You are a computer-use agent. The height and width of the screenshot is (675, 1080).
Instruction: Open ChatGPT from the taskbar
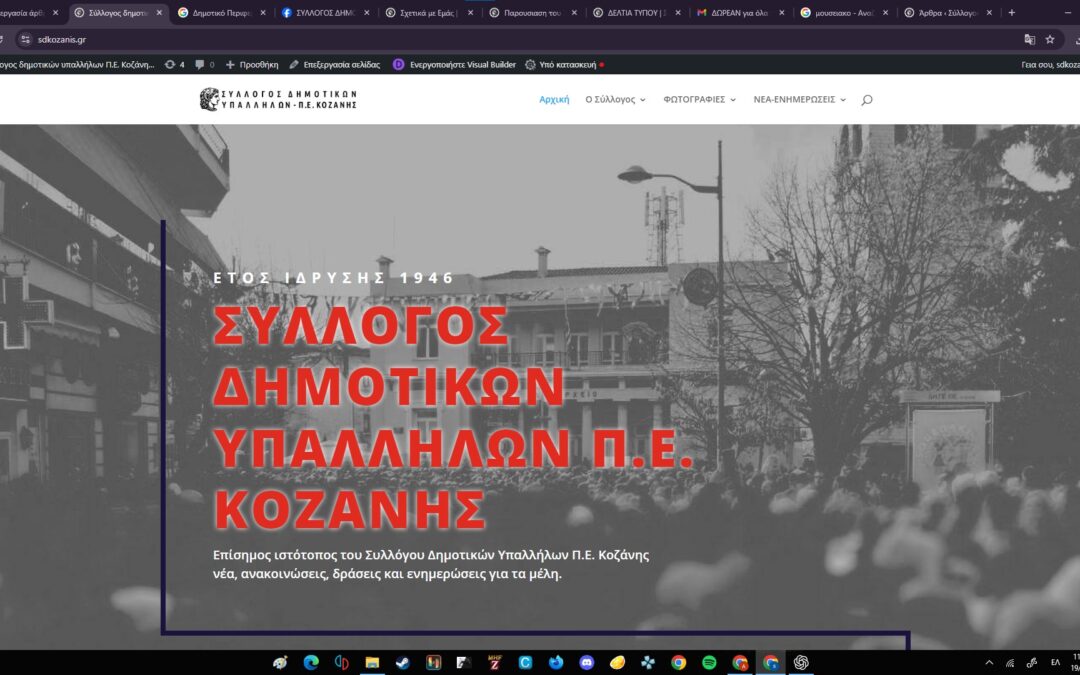(800, 662)
